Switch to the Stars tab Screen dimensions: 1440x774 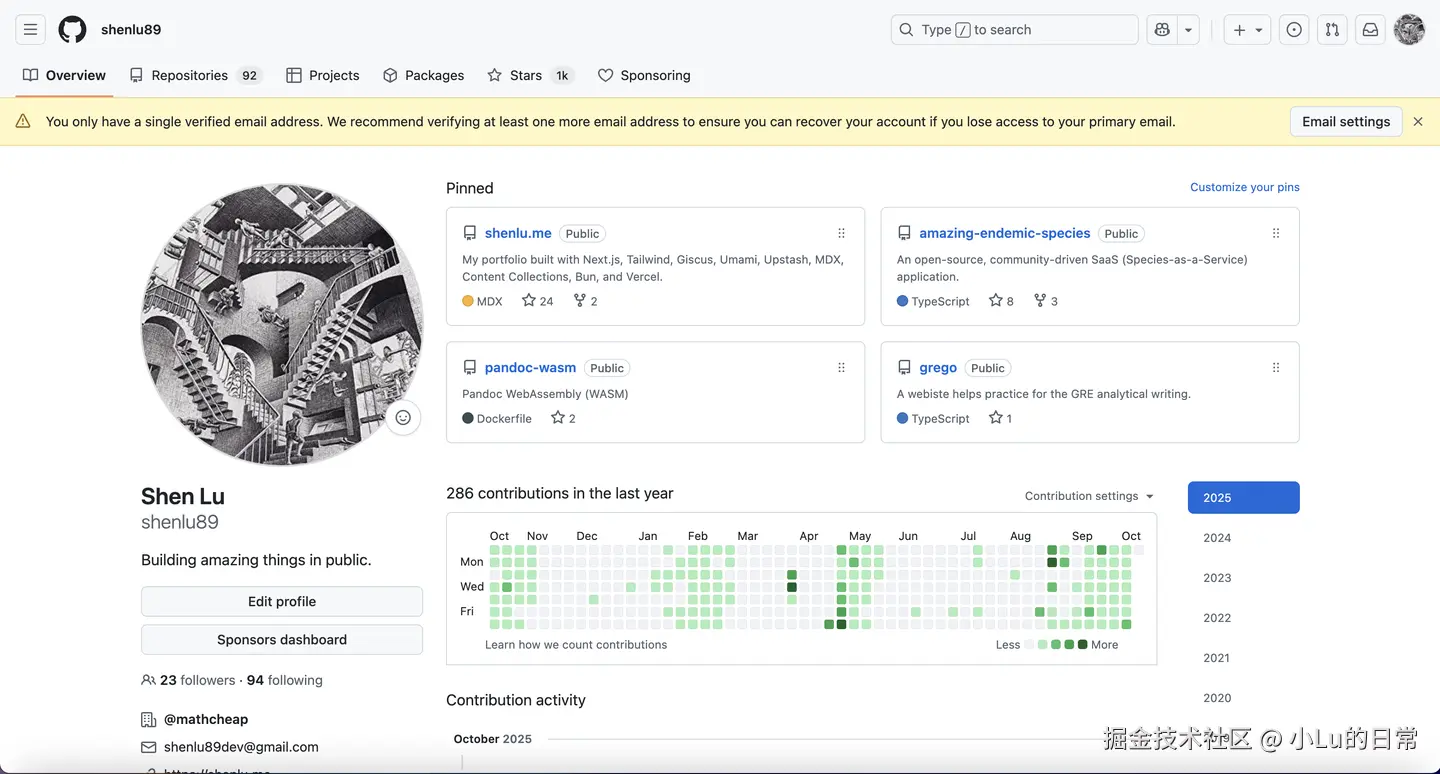pyautogui.click(x=528, y=75)
